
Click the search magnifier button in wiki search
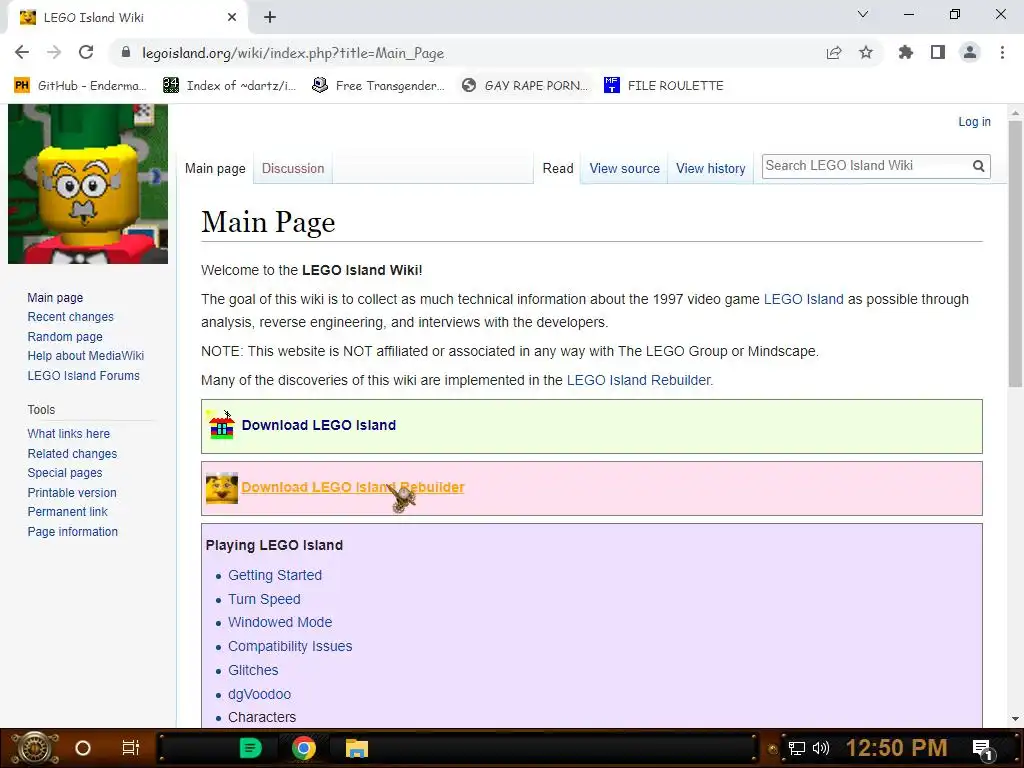click(978, 166)
